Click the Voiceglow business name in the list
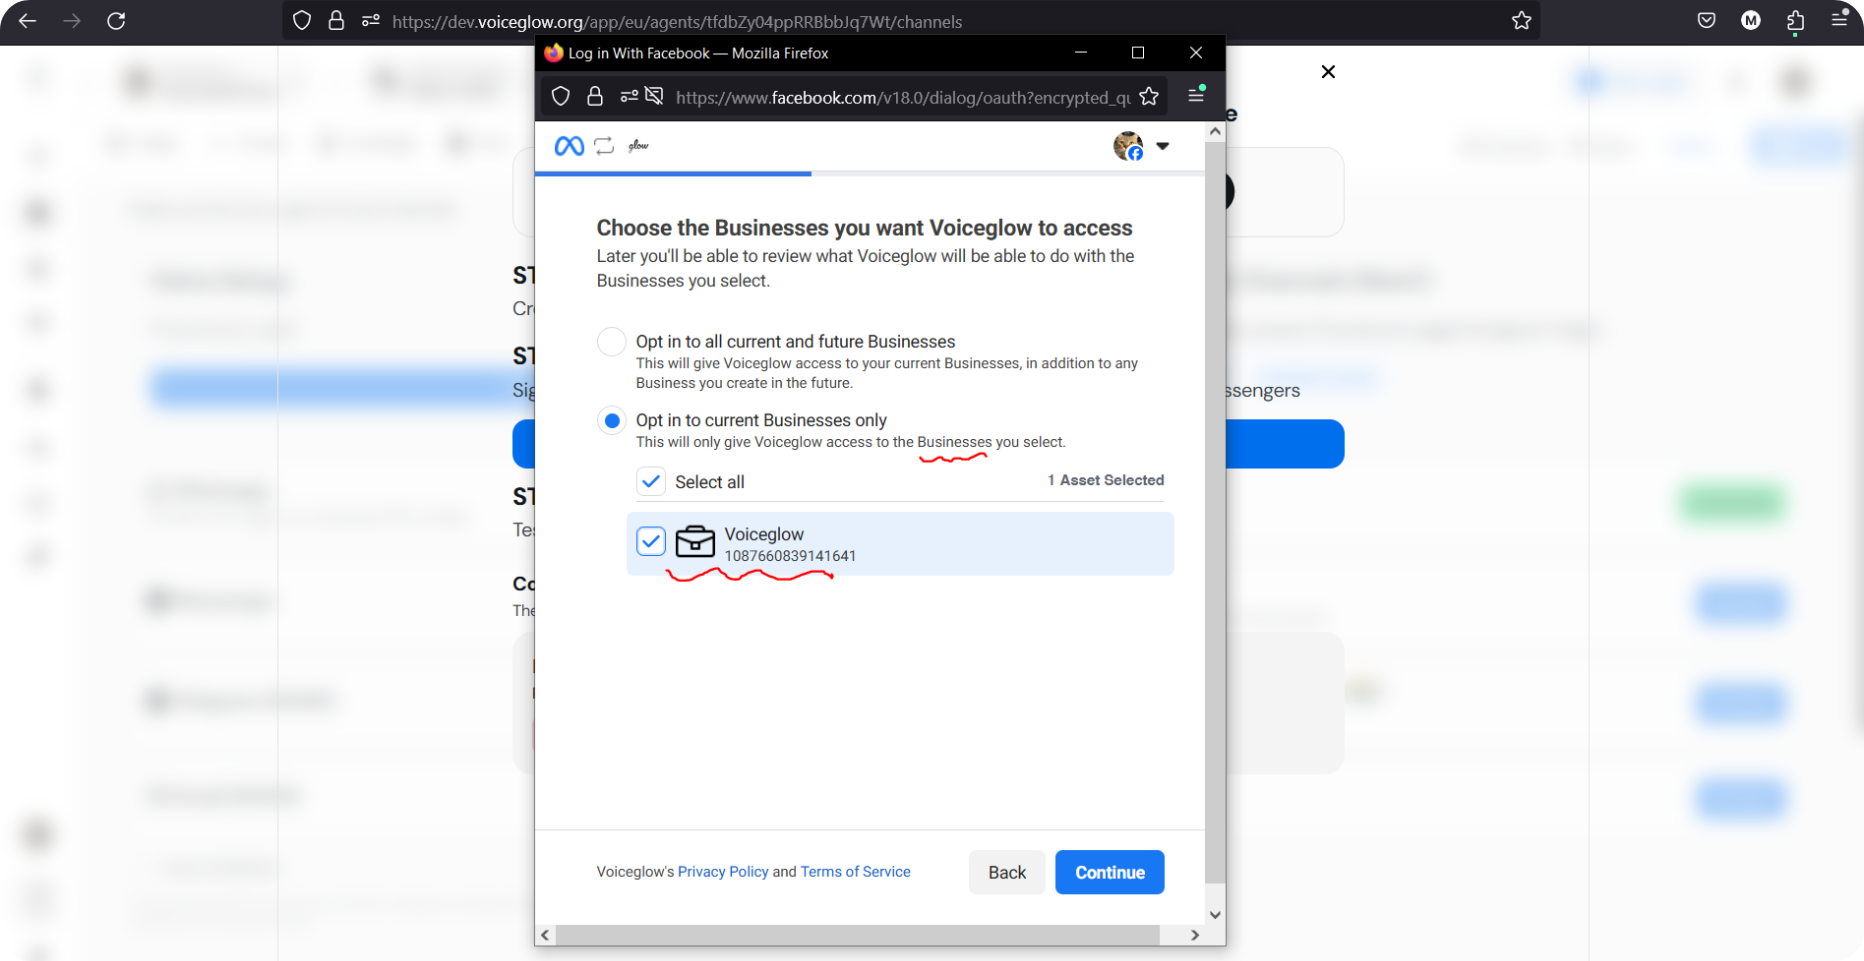The width and height of the screenshot is (1864, 961). 764,534
